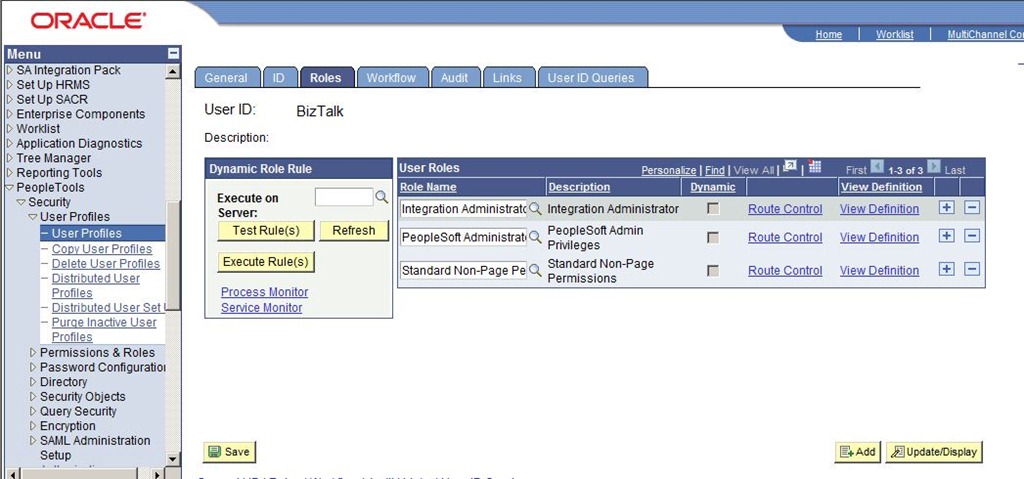This screenshot has width=1024, height=479.
Task: Add row after PeopleSoft Administrator role
Action: coord(946,236)
